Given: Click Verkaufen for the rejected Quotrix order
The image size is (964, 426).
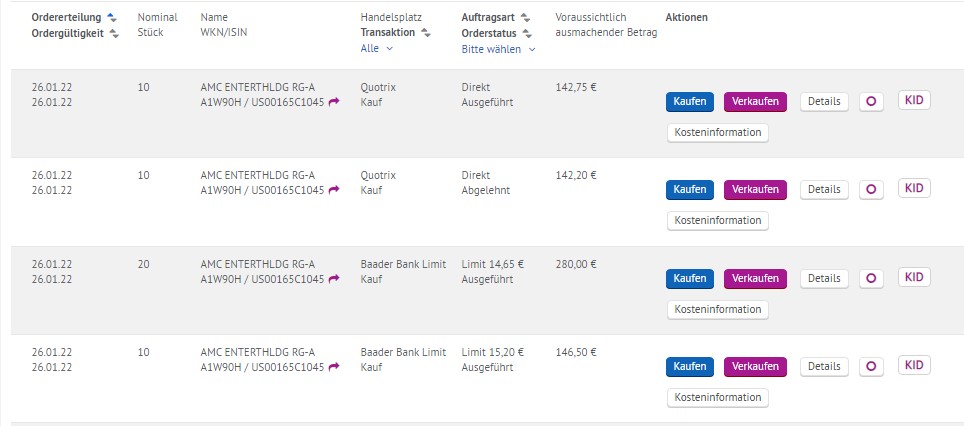Looking at the screenshot, I should (x=755, y=190).
